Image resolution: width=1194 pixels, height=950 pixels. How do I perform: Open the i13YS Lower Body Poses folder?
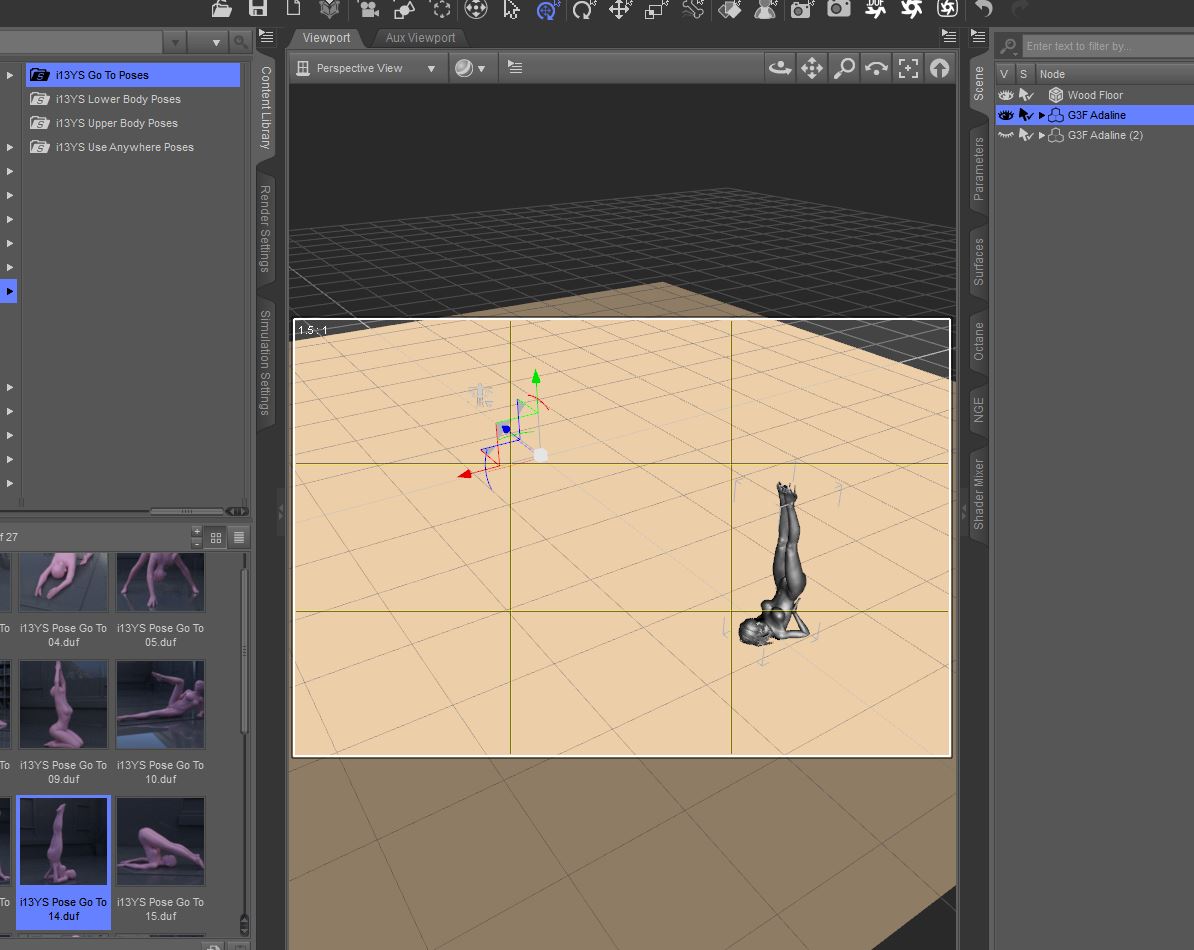click(118, 99)
